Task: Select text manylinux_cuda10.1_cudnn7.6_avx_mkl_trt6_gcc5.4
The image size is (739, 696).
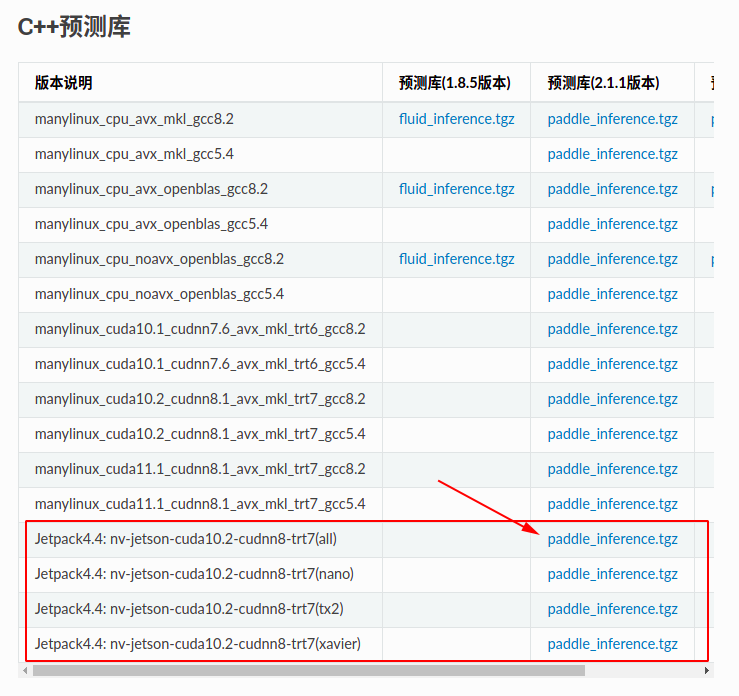Action: coord(200,364)
